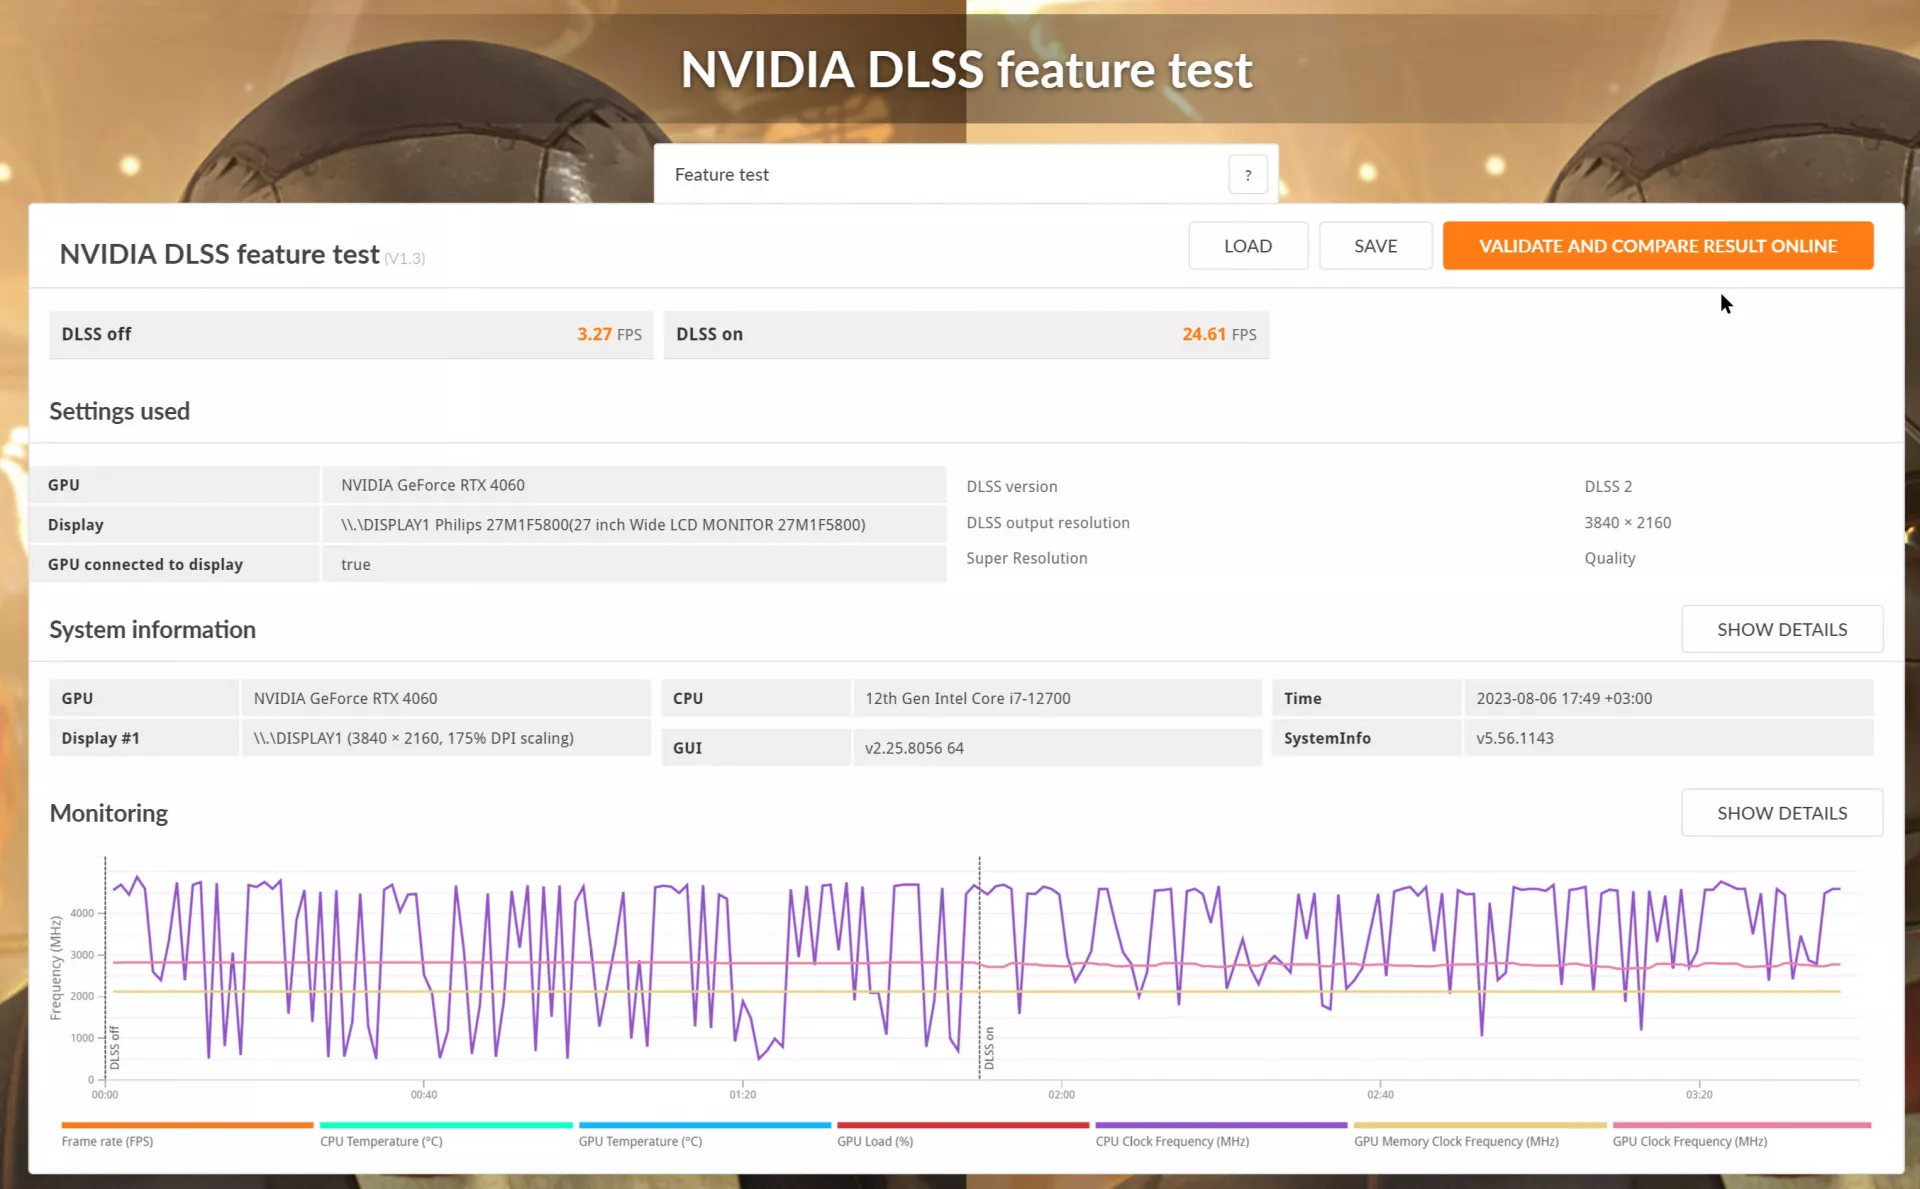Toggle GPU Load (%) legend
This screenshot has height=1189, width=1920.
click(x=875, y=1141)
